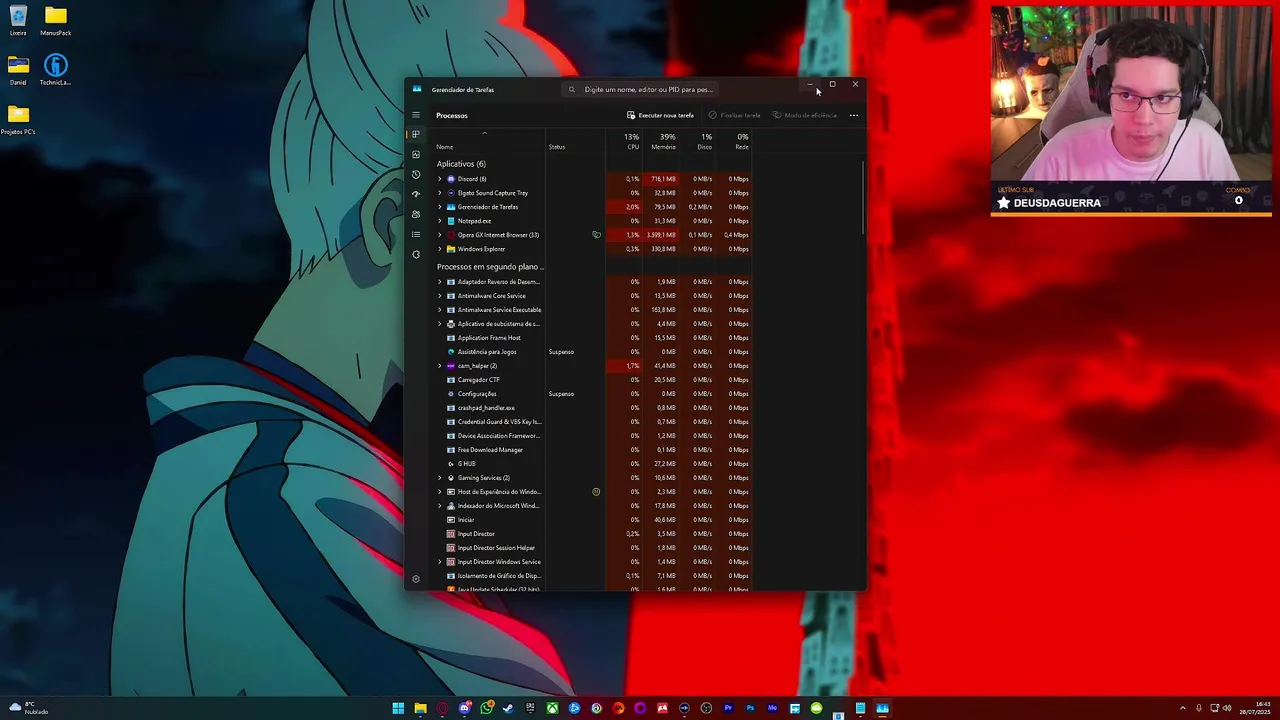Open the hamburger navigation menu in Task Manager
The width and height of the screenshot is (1280, 720).
point(416,115)
